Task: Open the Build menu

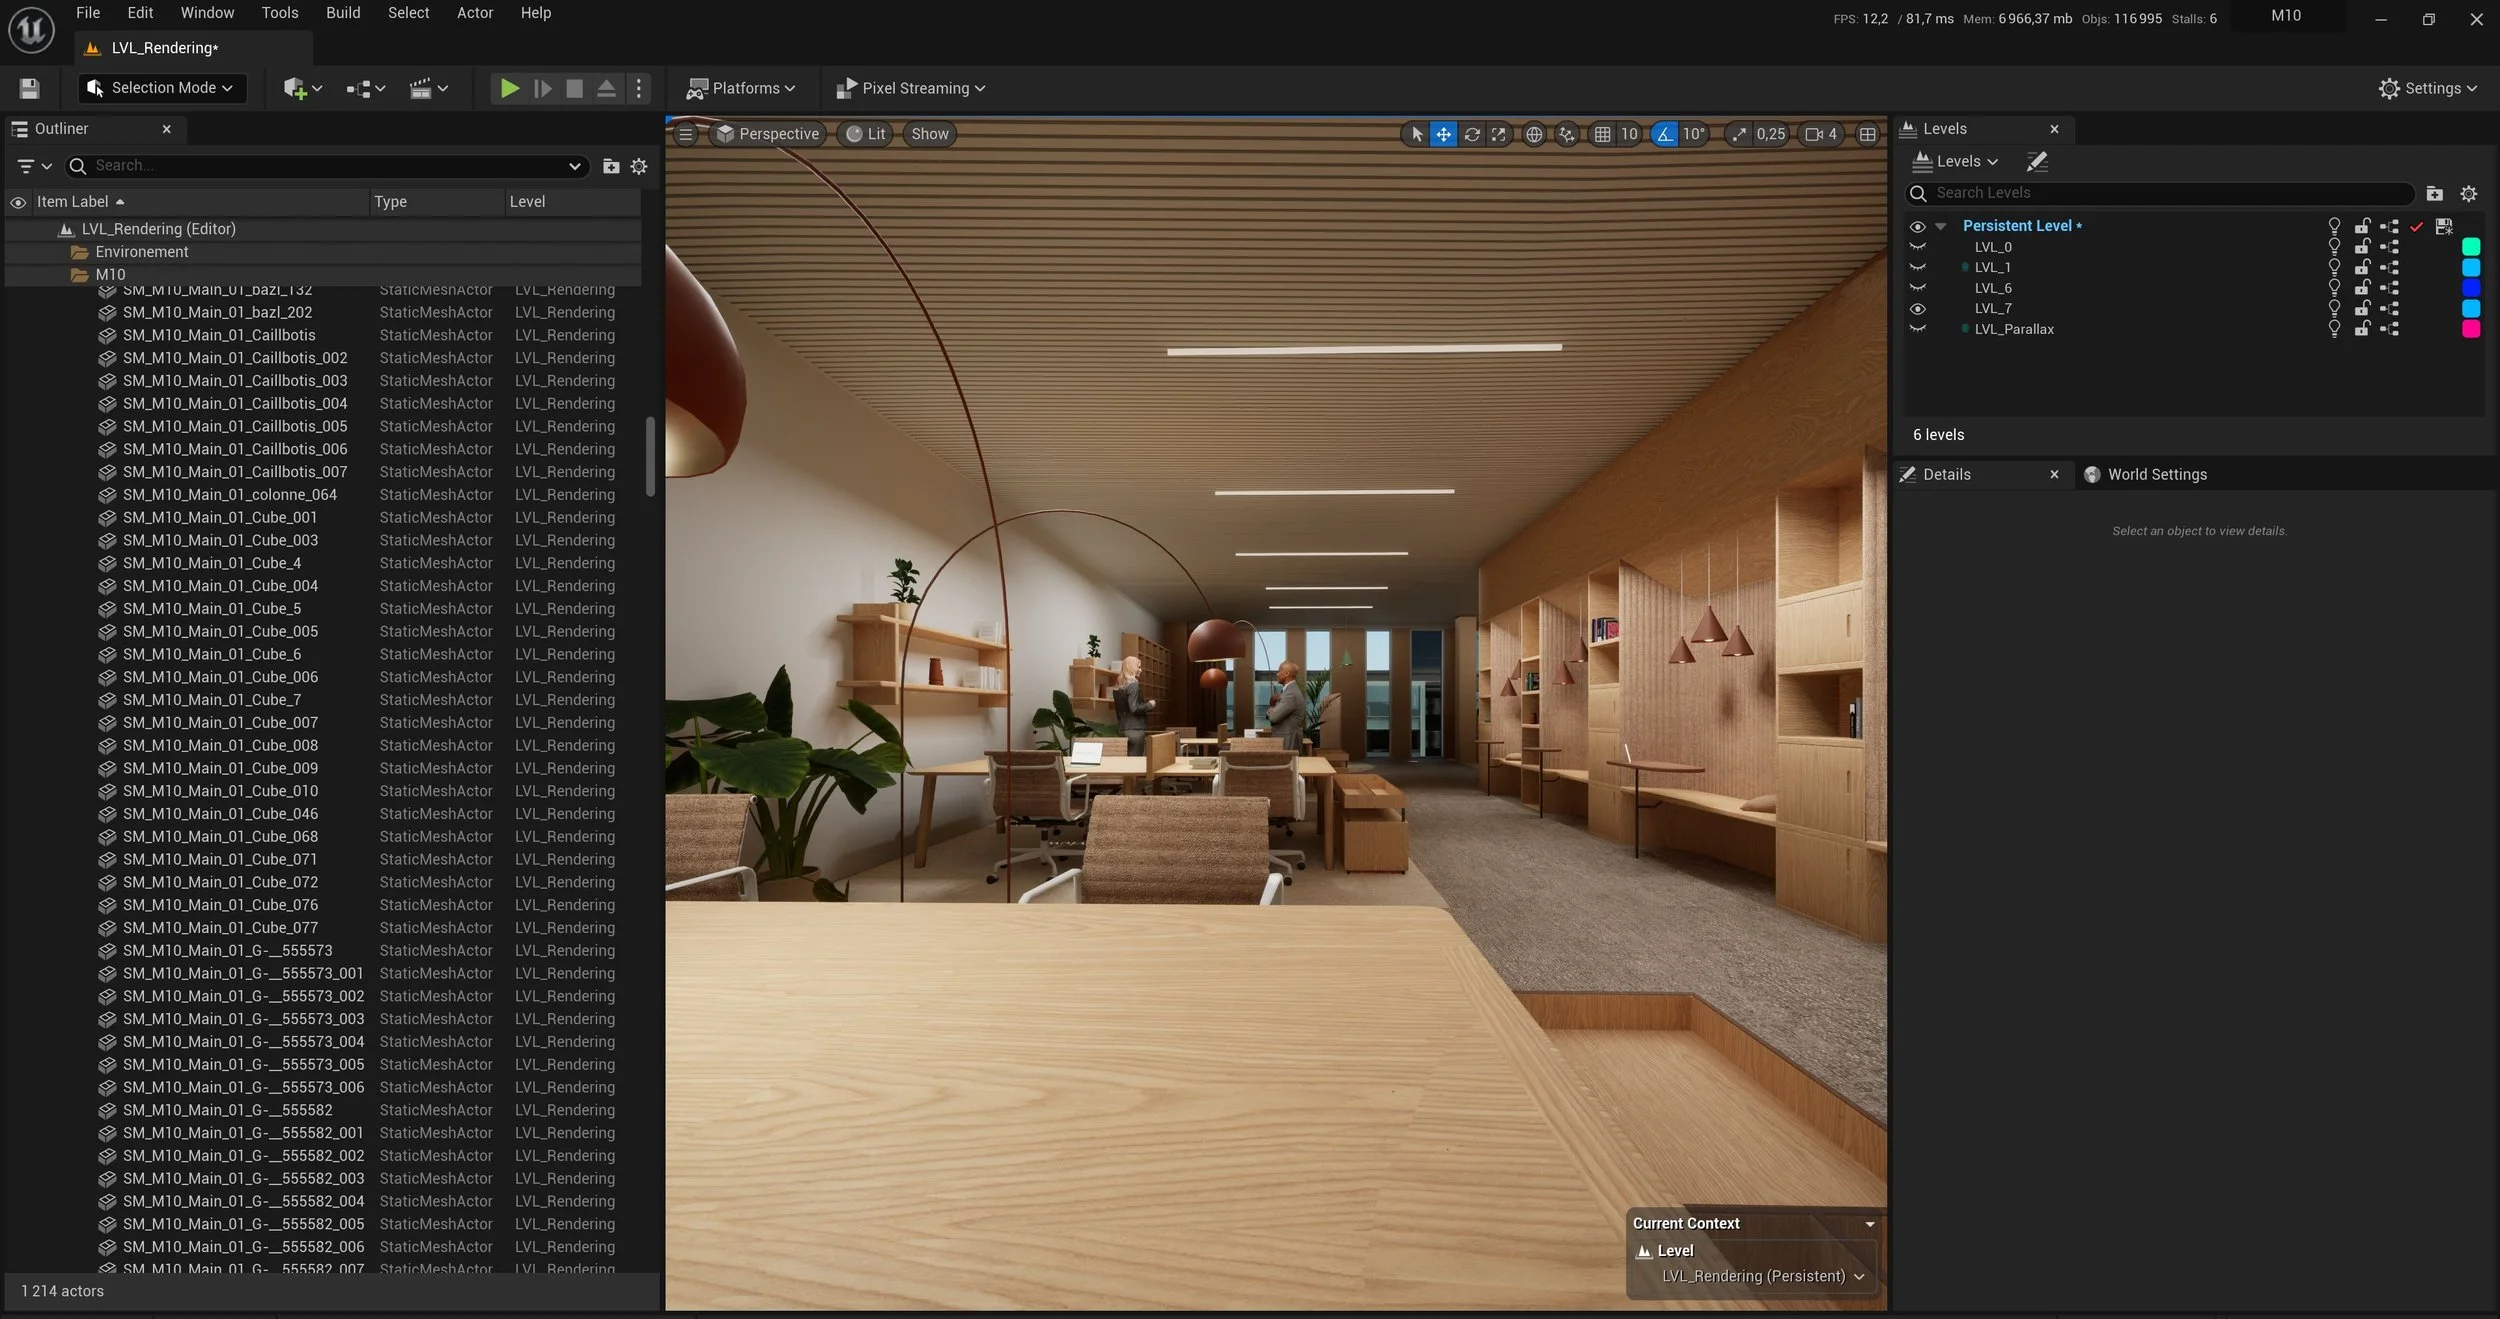Action: pos(343,13)
